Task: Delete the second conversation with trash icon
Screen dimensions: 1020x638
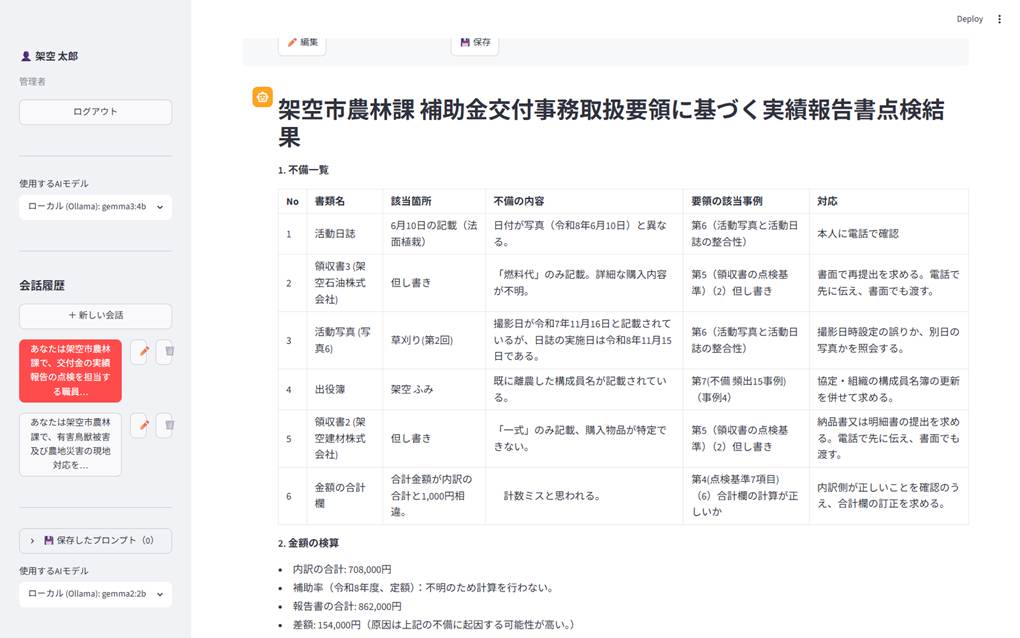Action: click(168, 425)
